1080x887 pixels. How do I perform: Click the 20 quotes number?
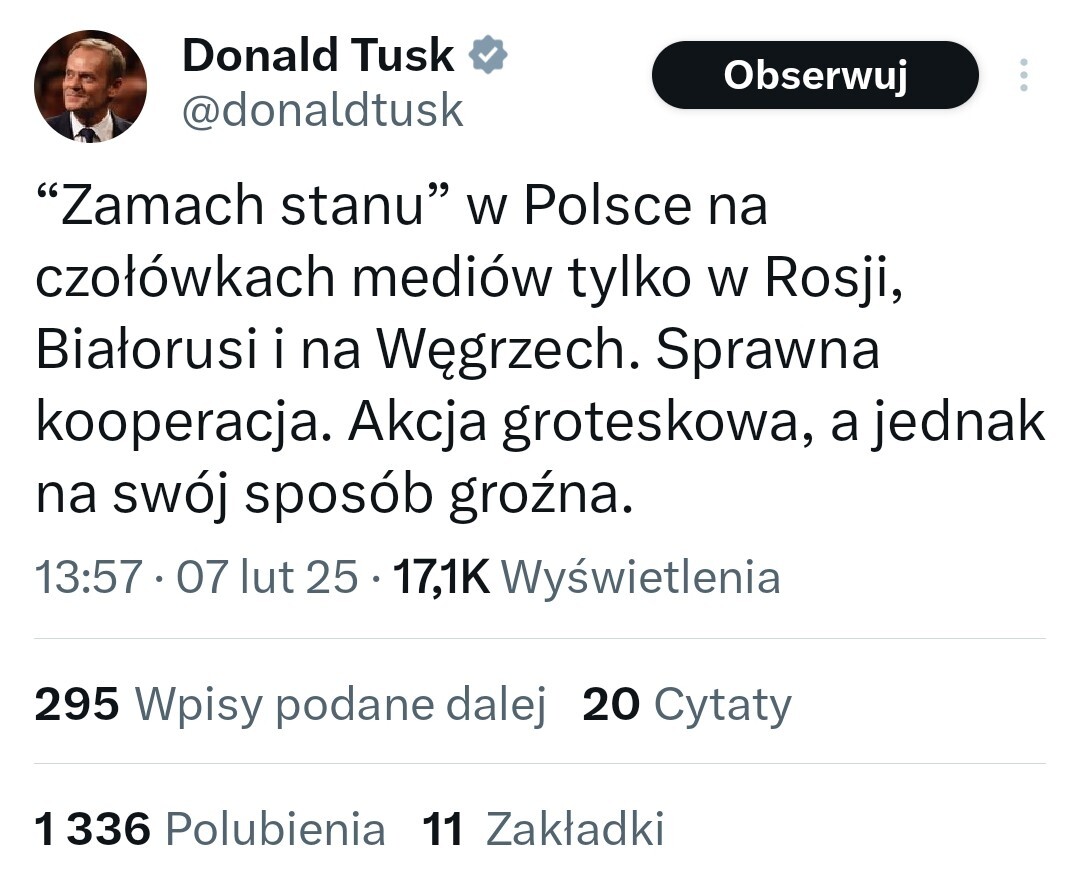[610, 705]
